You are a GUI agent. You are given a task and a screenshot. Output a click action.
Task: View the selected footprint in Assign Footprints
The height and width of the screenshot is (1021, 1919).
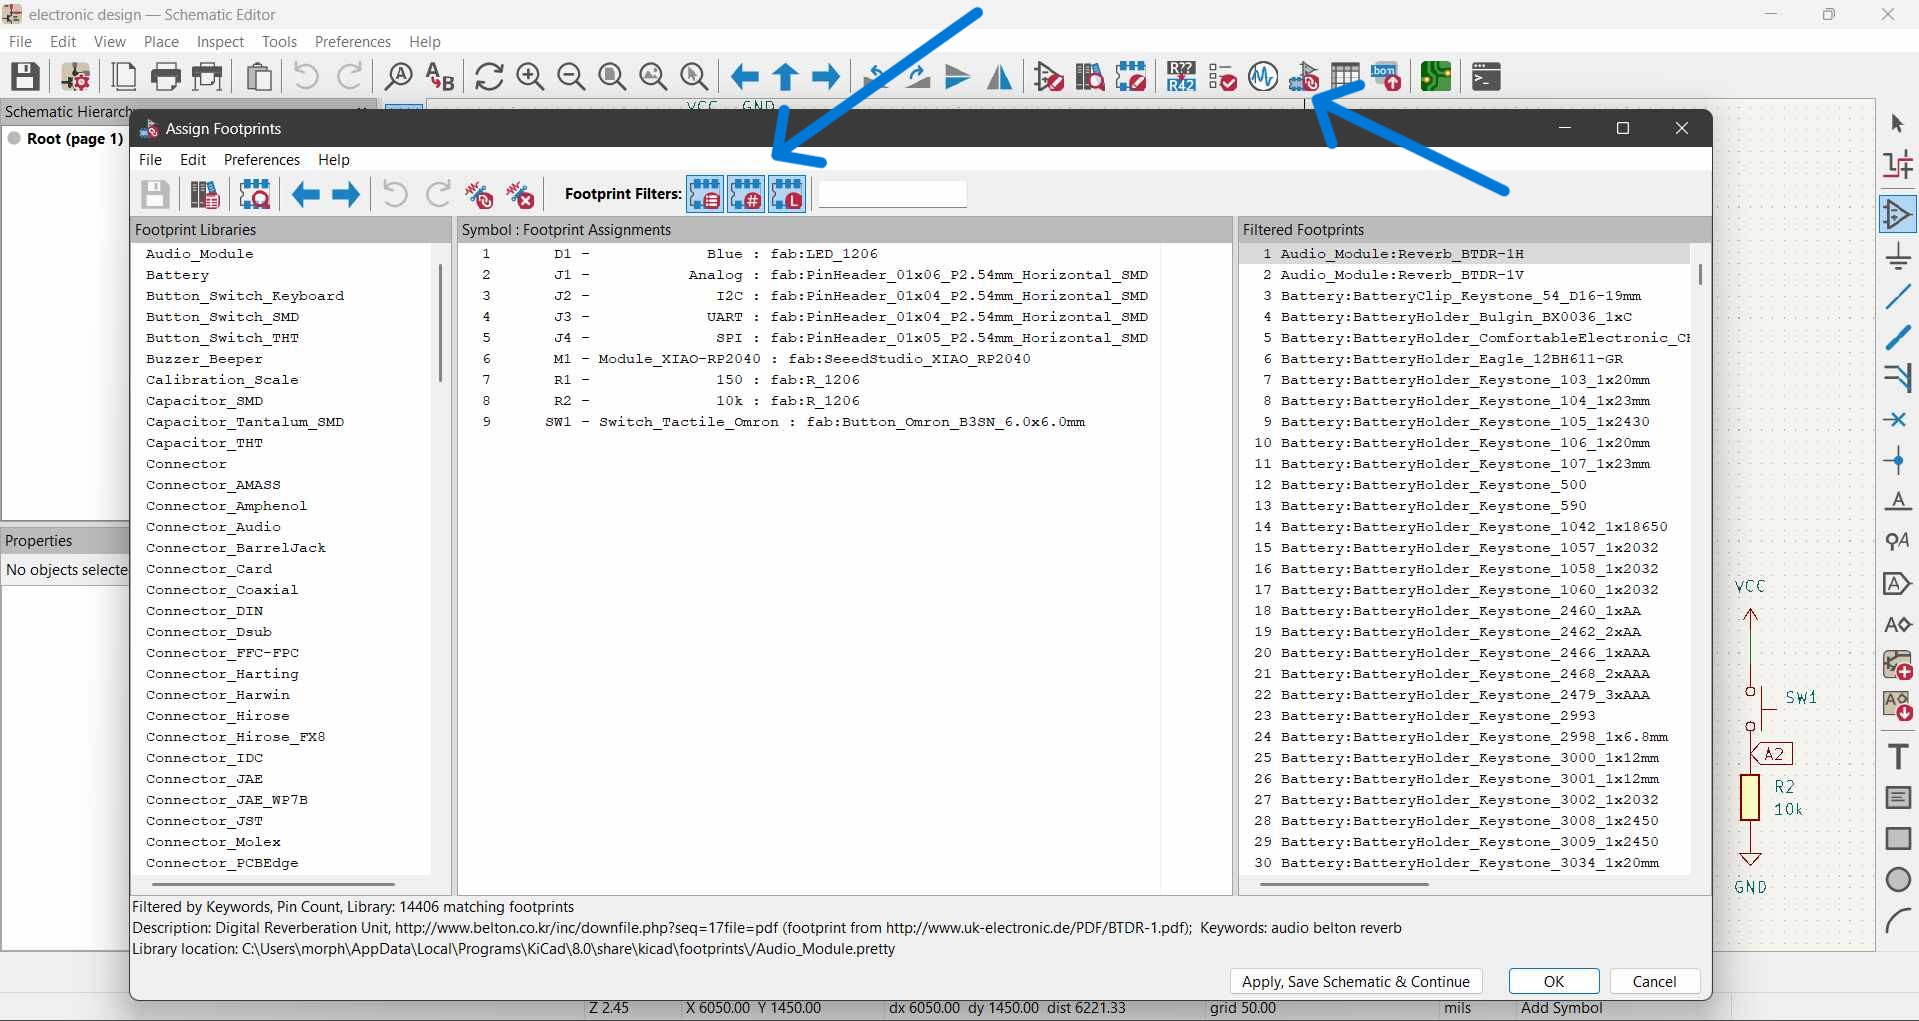point(255,194)
